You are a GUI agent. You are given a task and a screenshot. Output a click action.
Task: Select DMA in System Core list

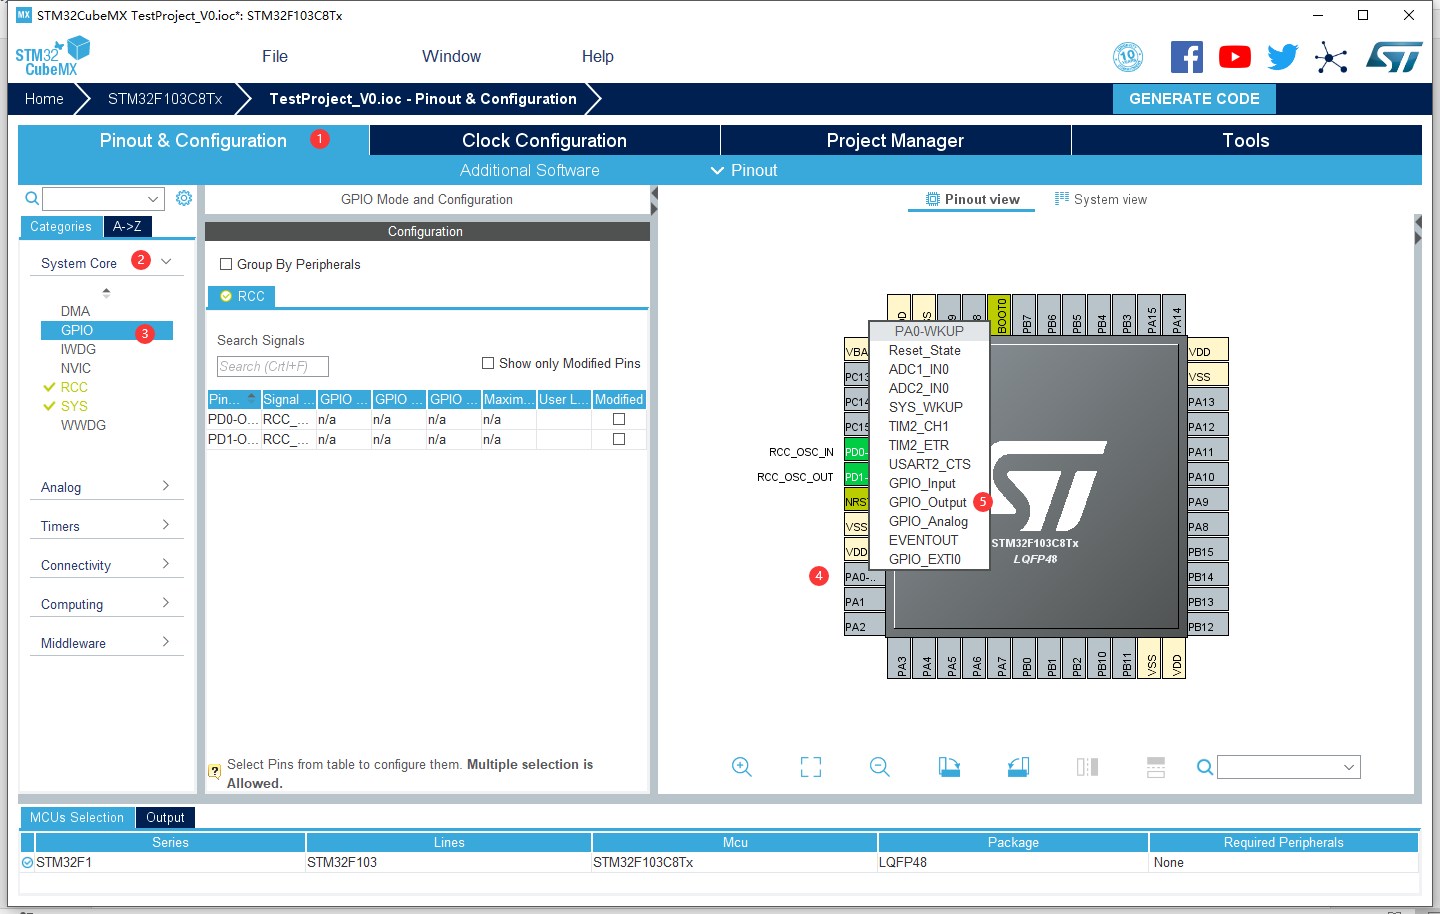[x=75, y=311]
